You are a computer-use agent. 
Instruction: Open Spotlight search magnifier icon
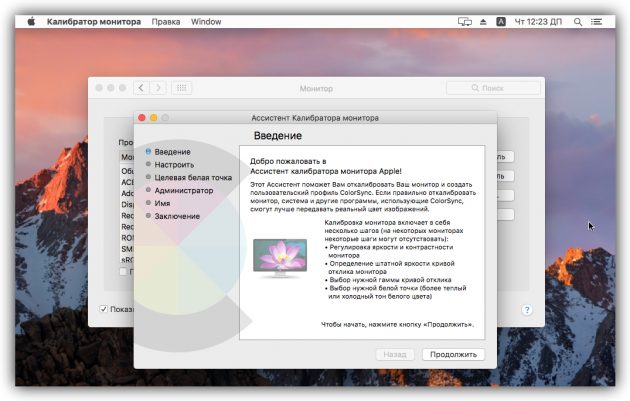[578, 22]
